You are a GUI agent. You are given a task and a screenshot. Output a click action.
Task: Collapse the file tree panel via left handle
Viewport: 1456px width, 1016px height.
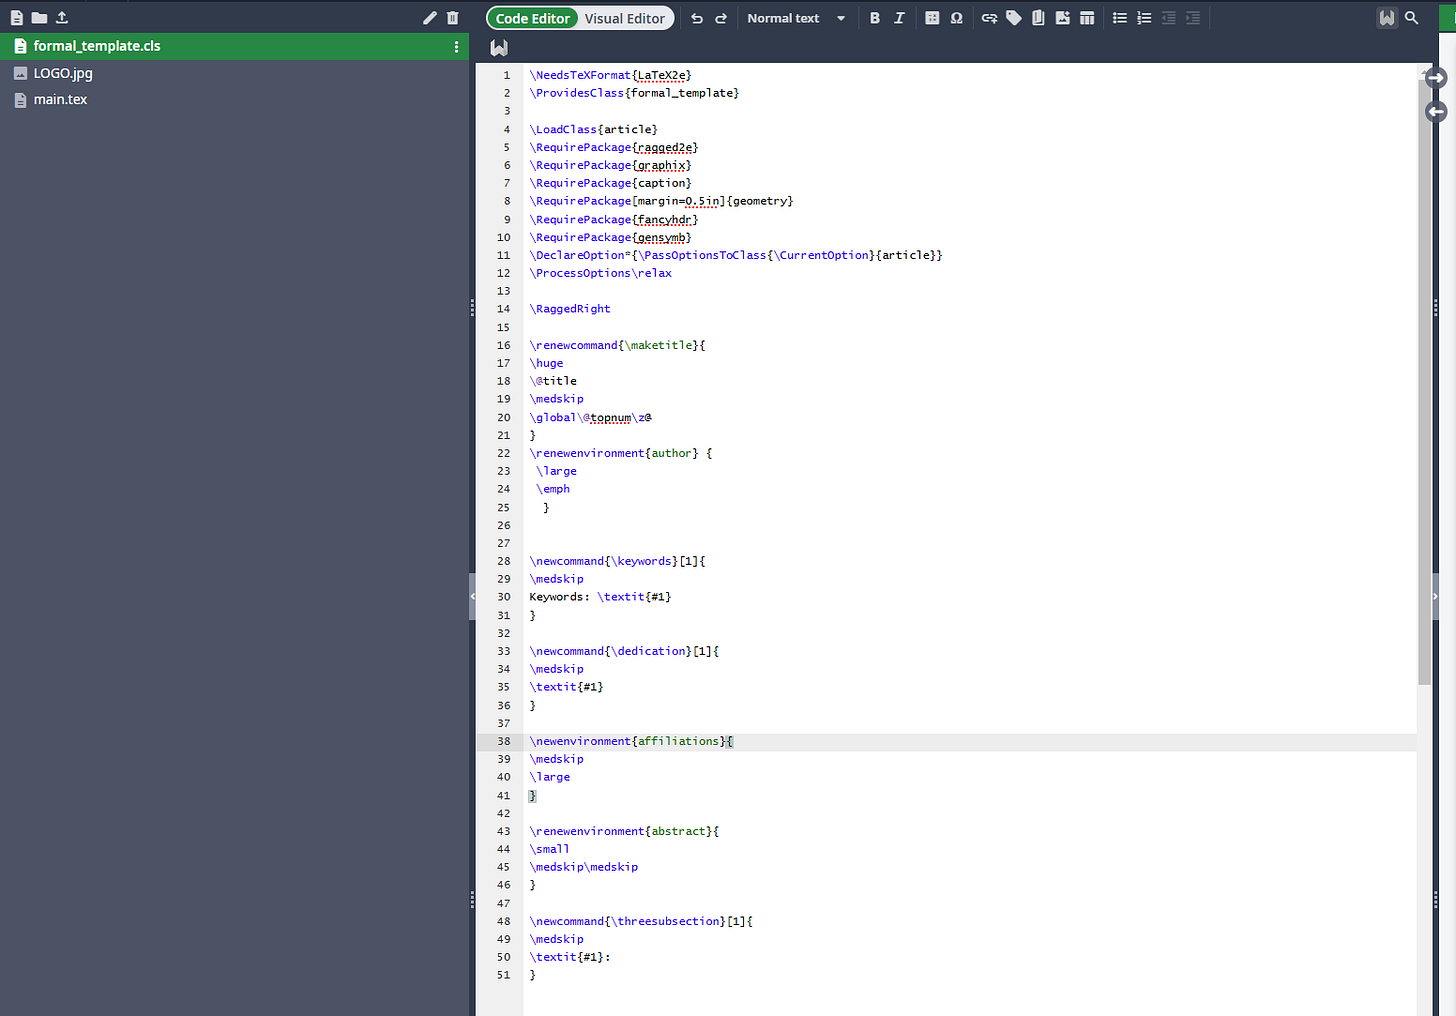472,596
